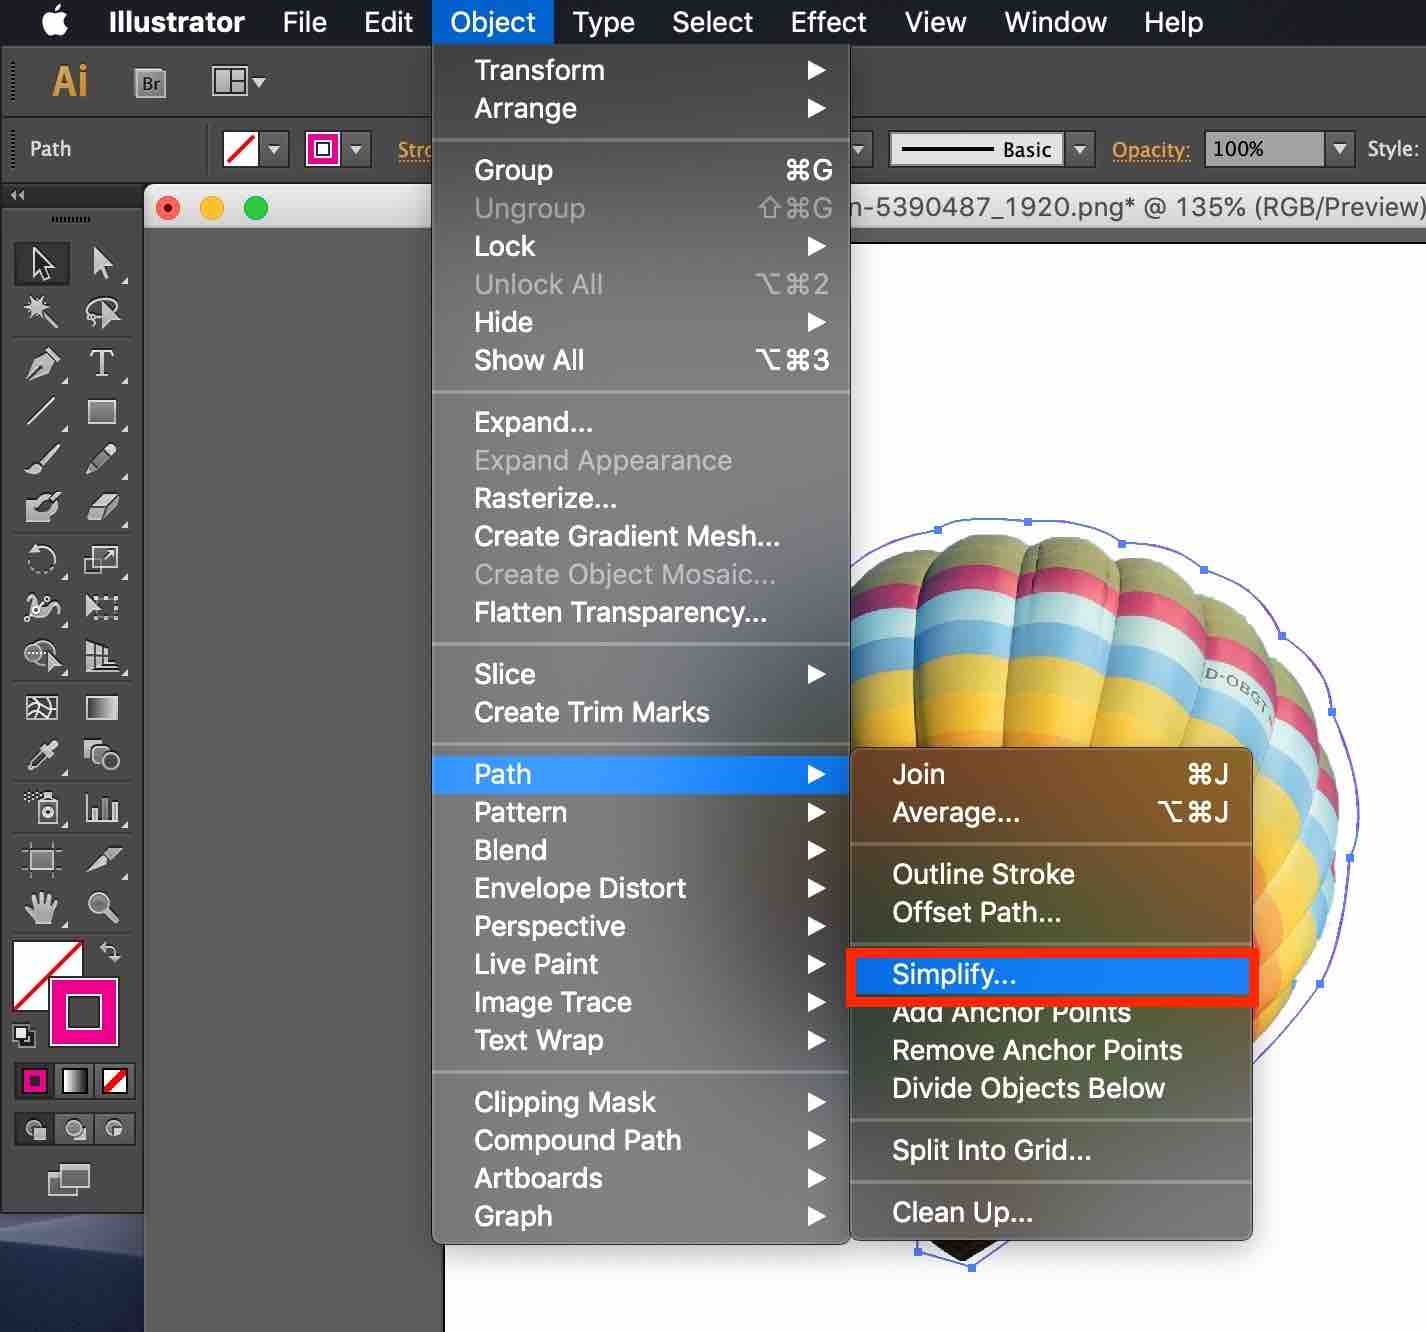This screenshot has height=1332, width=1426.
Task: Choose the Magic Wand tool
Action: 42,312
